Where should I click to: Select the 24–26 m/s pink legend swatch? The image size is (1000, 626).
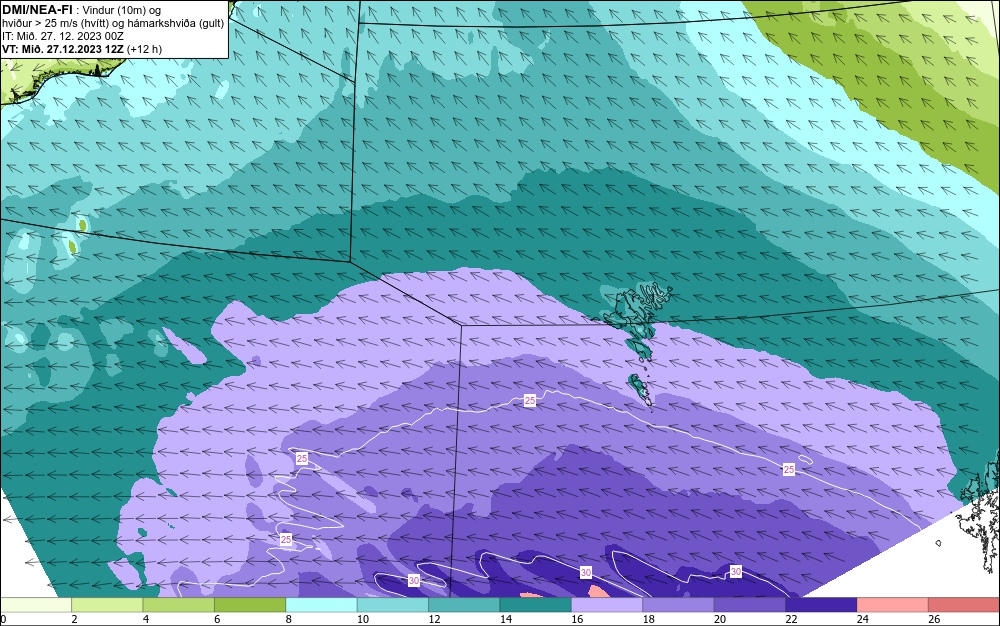[893, 605]
